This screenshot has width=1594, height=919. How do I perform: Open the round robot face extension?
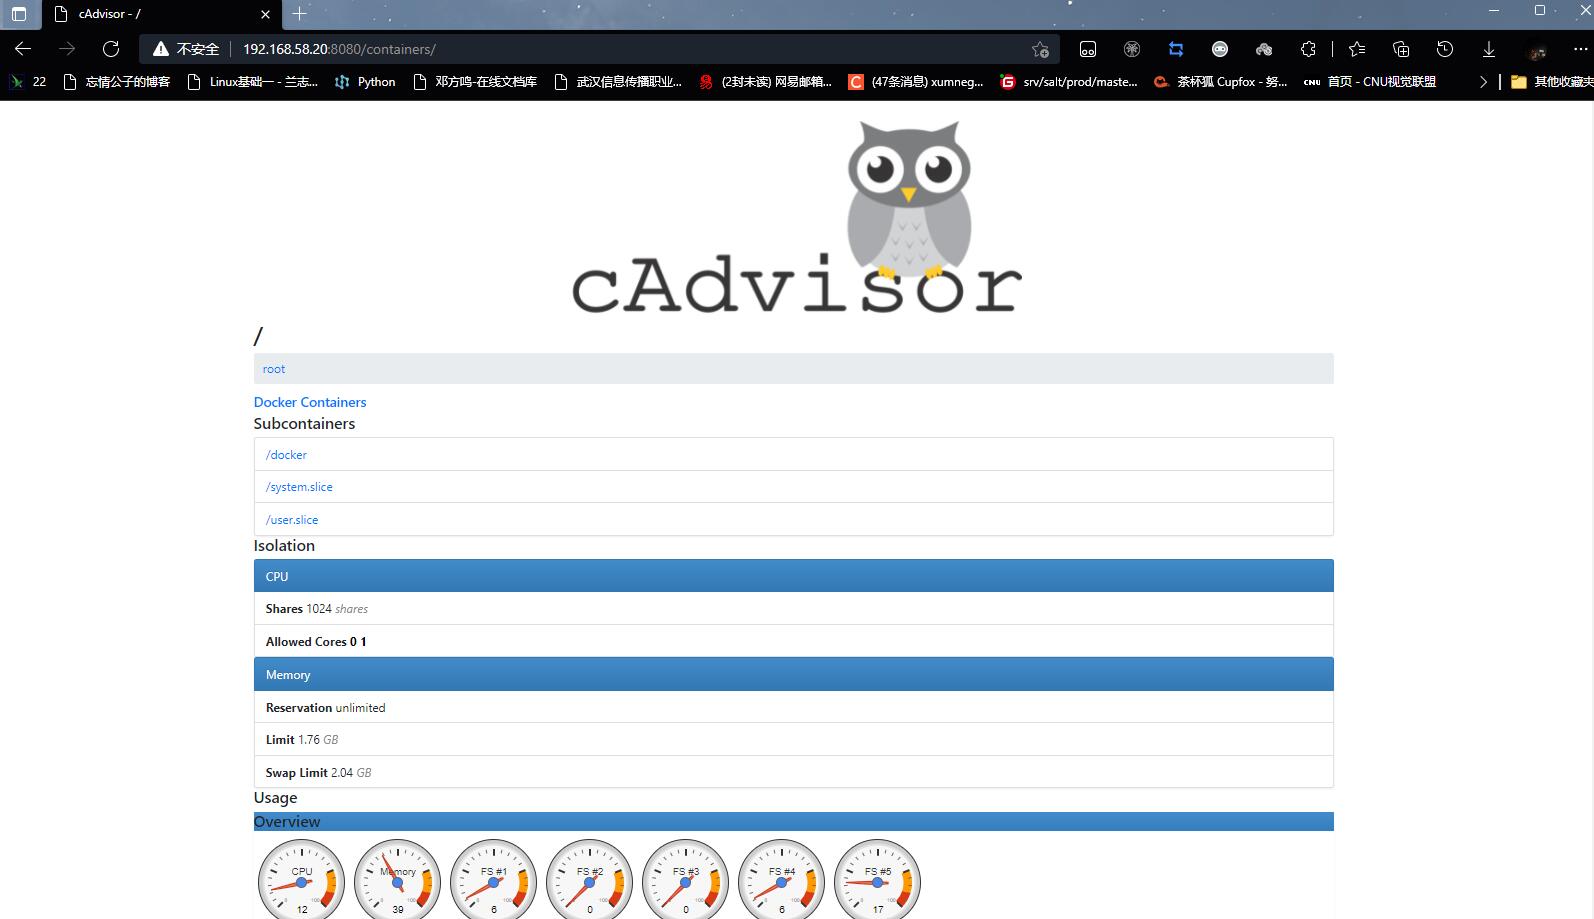[x=1220, y=49]
